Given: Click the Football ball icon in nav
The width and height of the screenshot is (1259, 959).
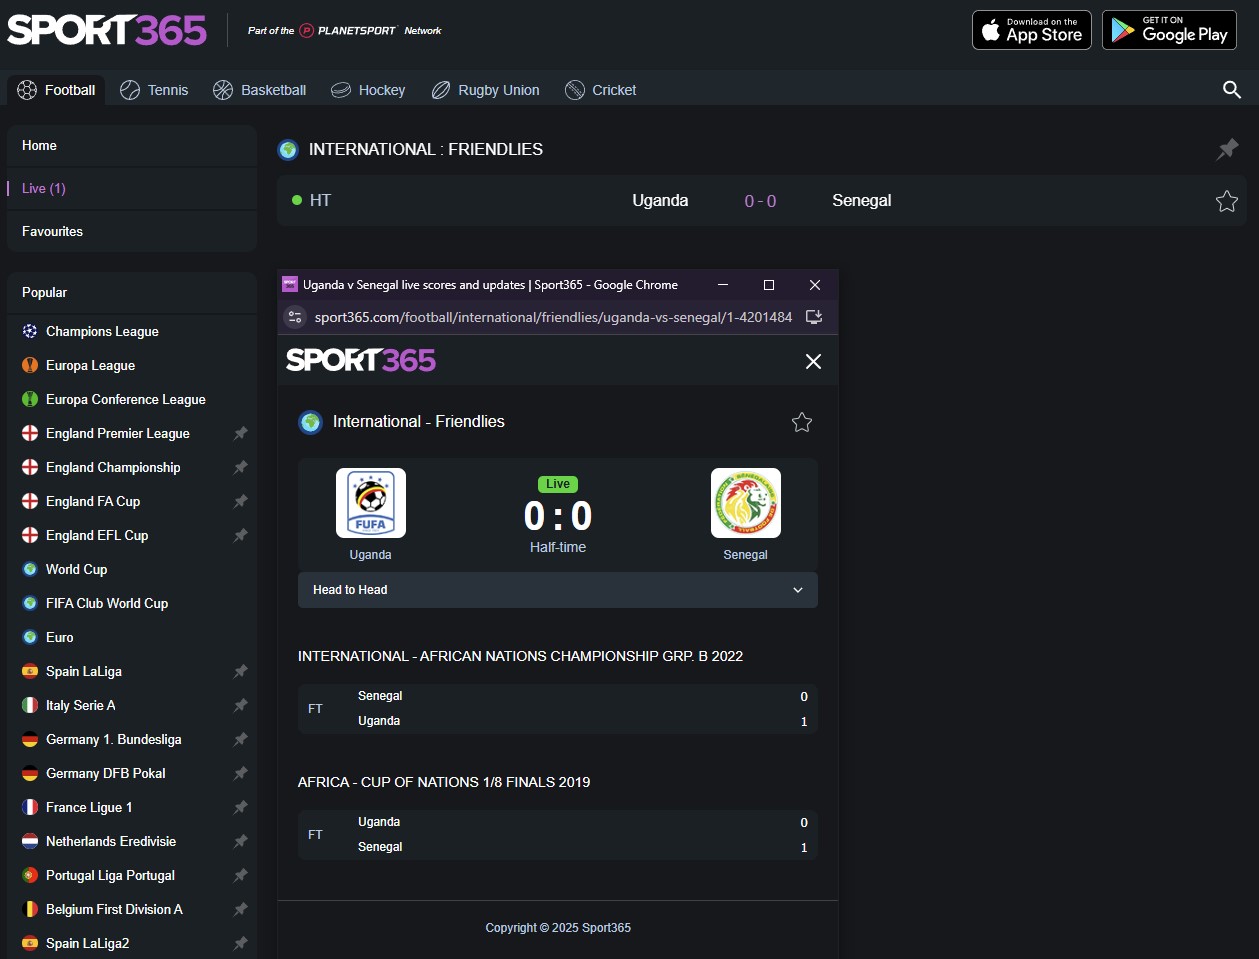Looking at the screenshot, I should click(x=27, y=90).
